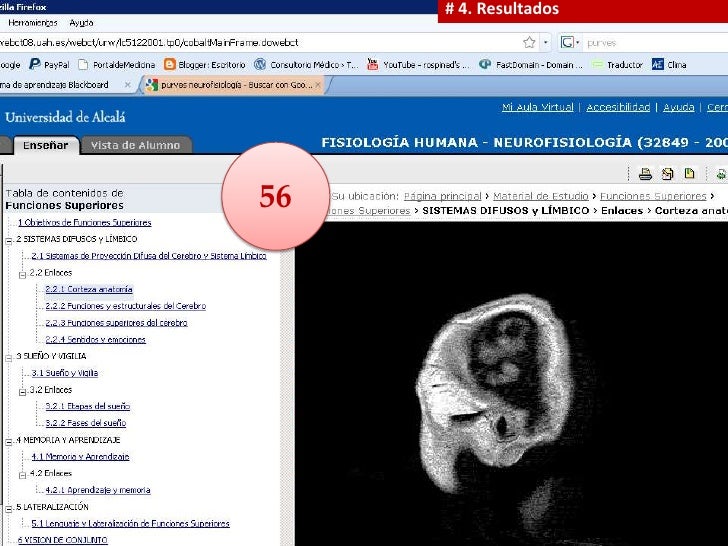
Task: Click the orange Blogger bookmark icon
Action: pyautogui.click(x=169, y=65)
